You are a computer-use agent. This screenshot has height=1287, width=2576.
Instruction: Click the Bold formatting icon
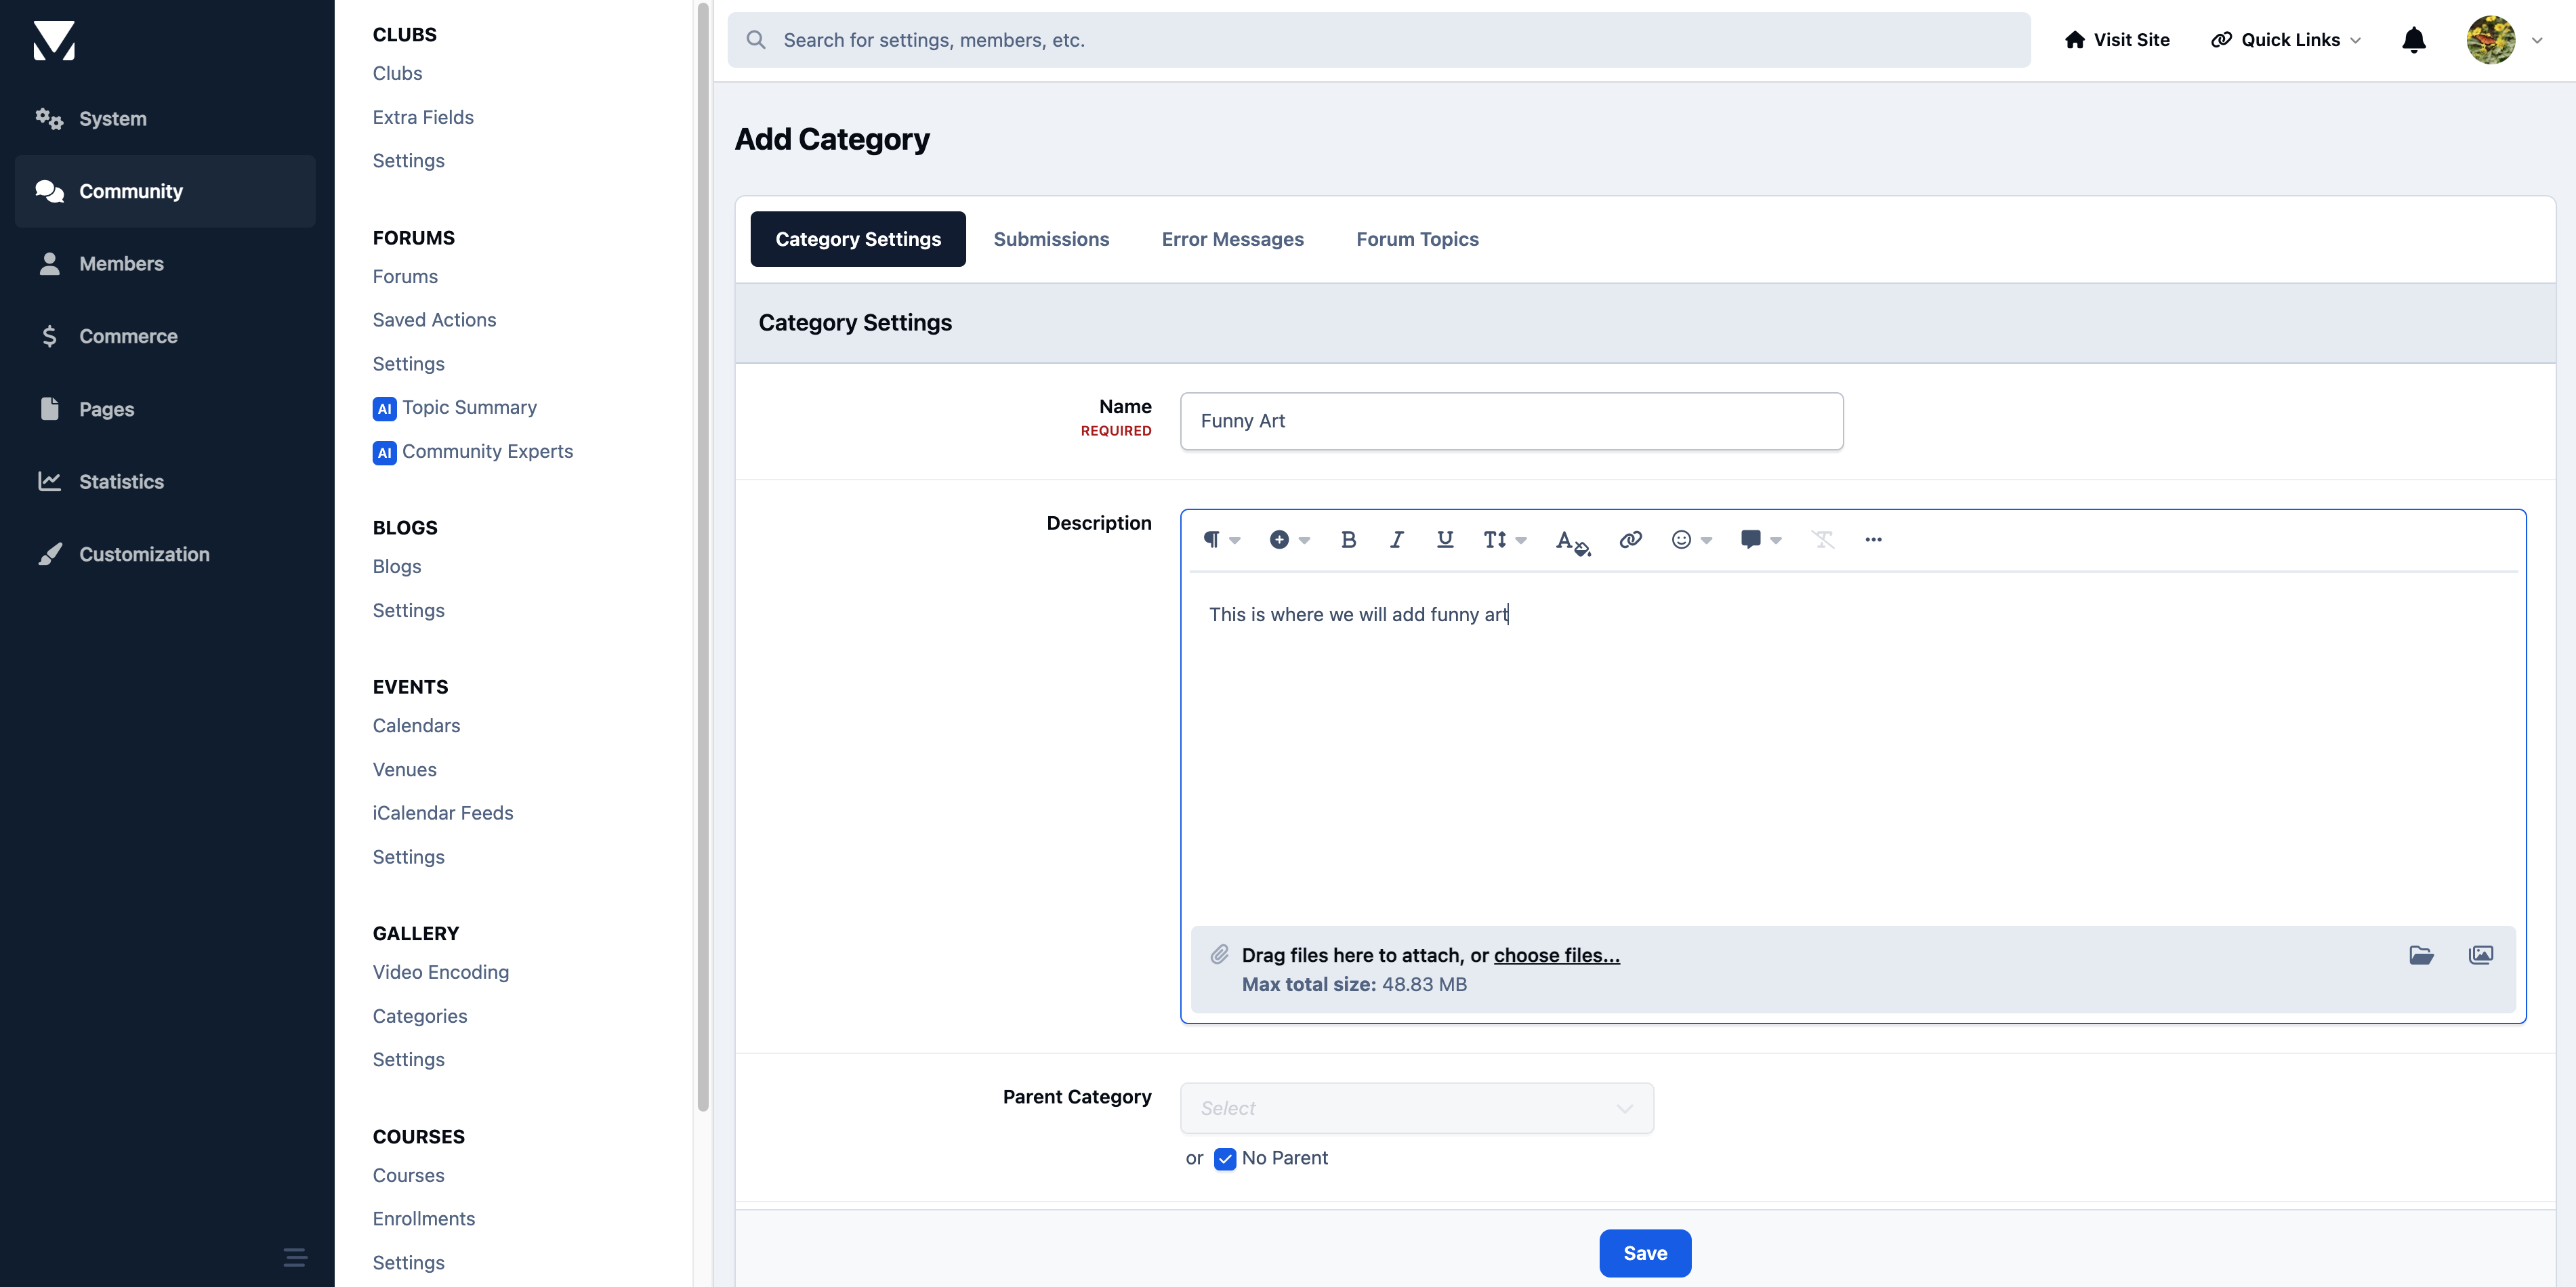[1348, 540]
